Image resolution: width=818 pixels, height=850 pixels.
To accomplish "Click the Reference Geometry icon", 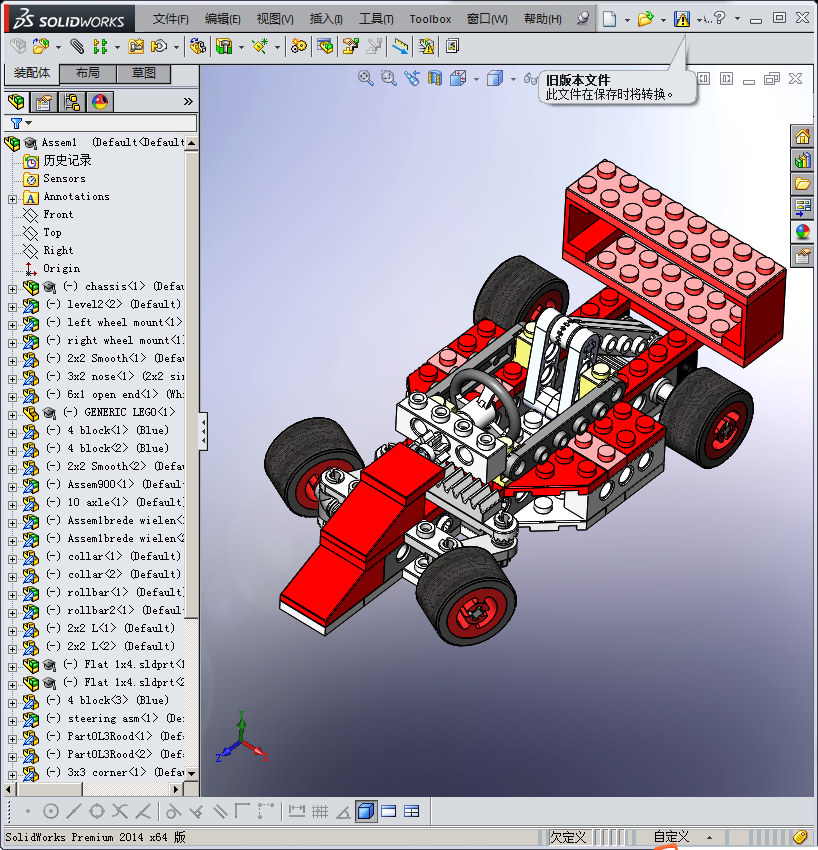I will point(260,47).
